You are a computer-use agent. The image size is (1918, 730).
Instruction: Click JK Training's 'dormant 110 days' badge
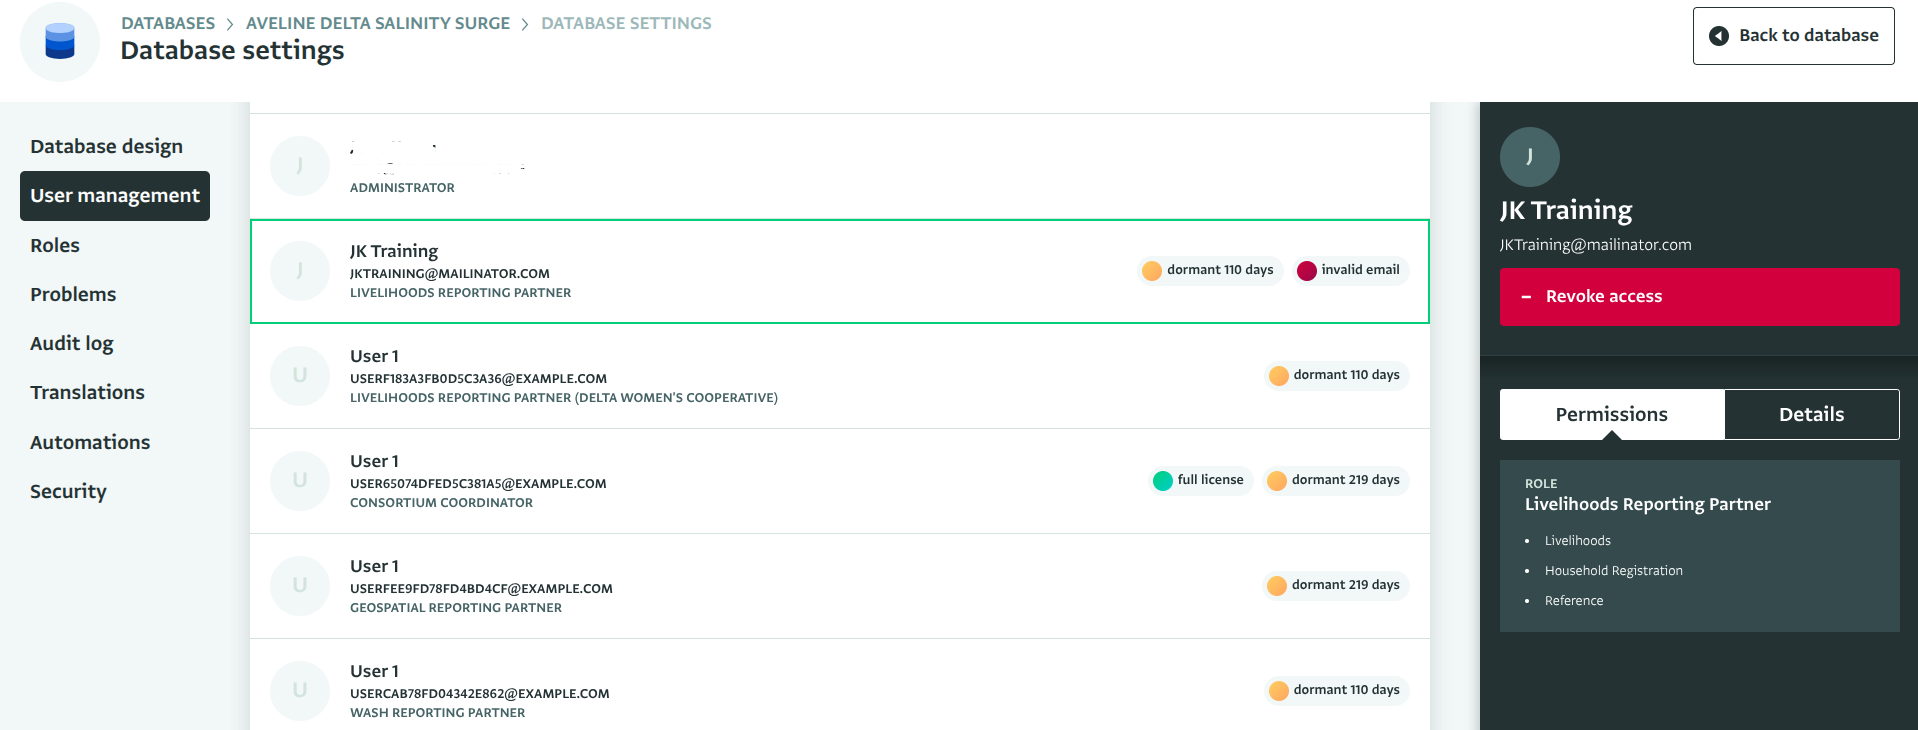click(x=1210, y=270)
